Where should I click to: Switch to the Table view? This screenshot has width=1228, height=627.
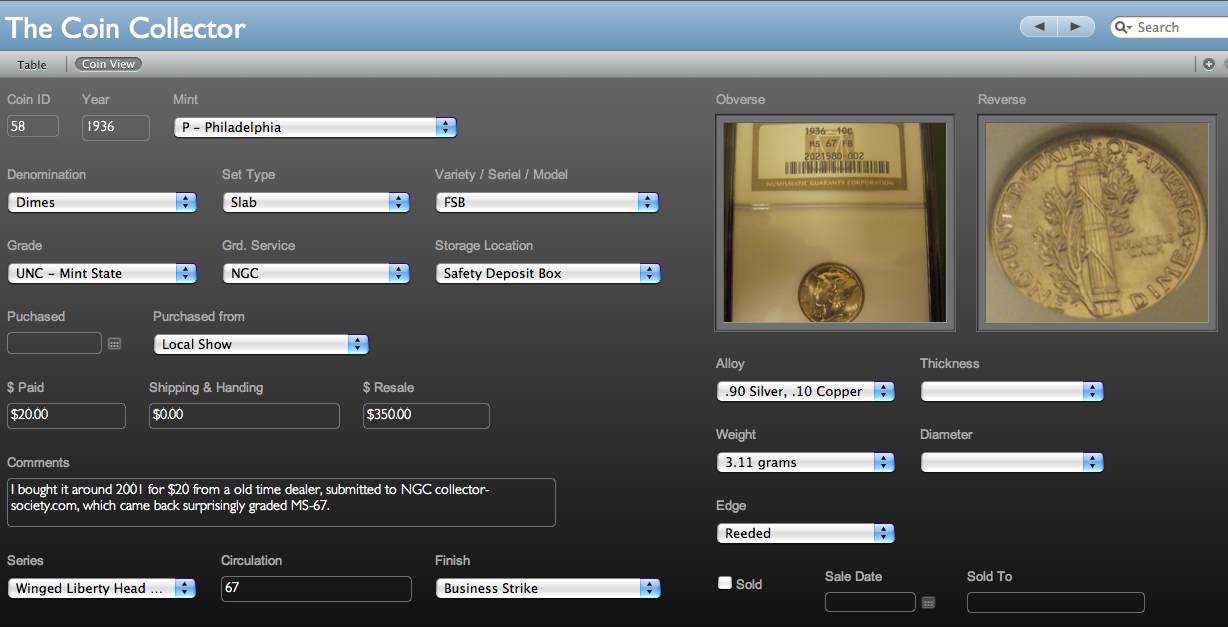click(32, 64)
